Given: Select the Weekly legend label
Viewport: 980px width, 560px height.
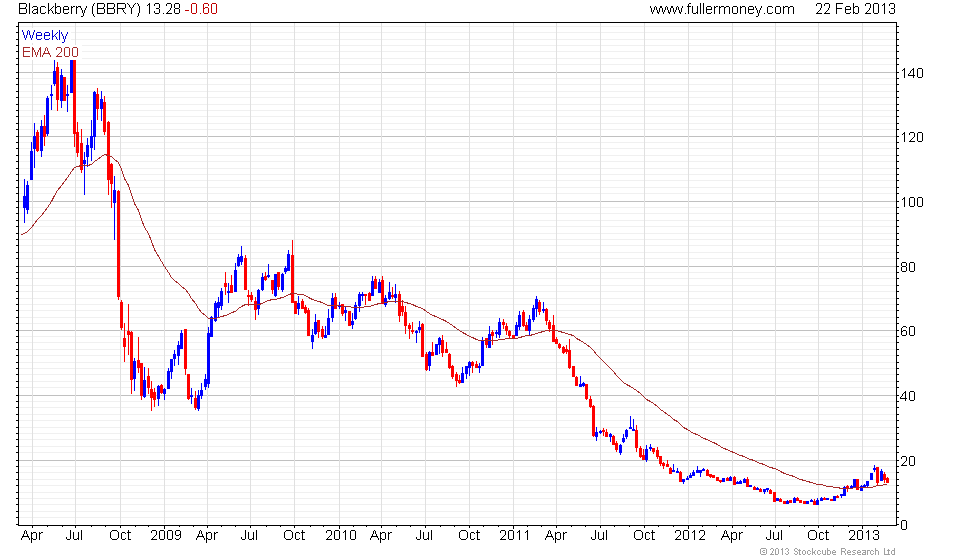Looking at the screenshot, I should 45,36.
